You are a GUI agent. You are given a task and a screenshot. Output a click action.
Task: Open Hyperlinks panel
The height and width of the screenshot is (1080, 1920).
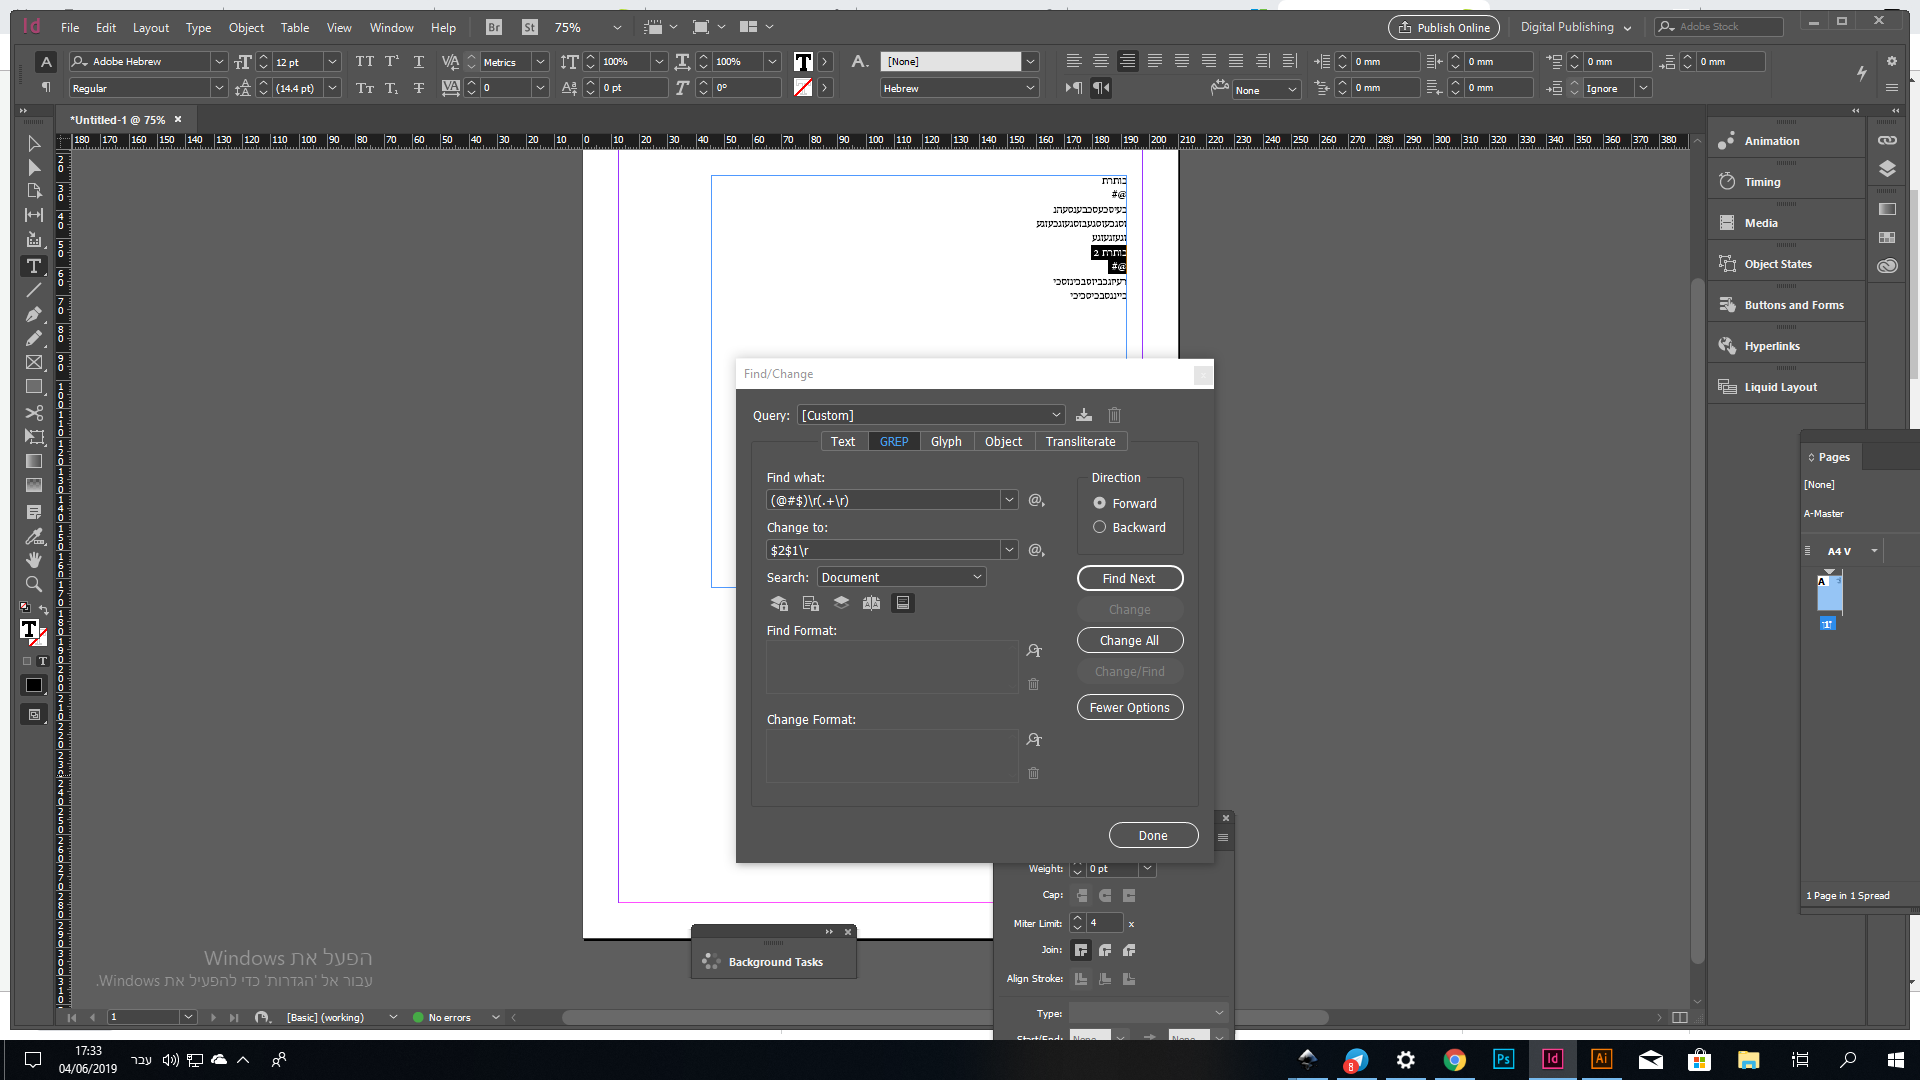pos(1771,346)
